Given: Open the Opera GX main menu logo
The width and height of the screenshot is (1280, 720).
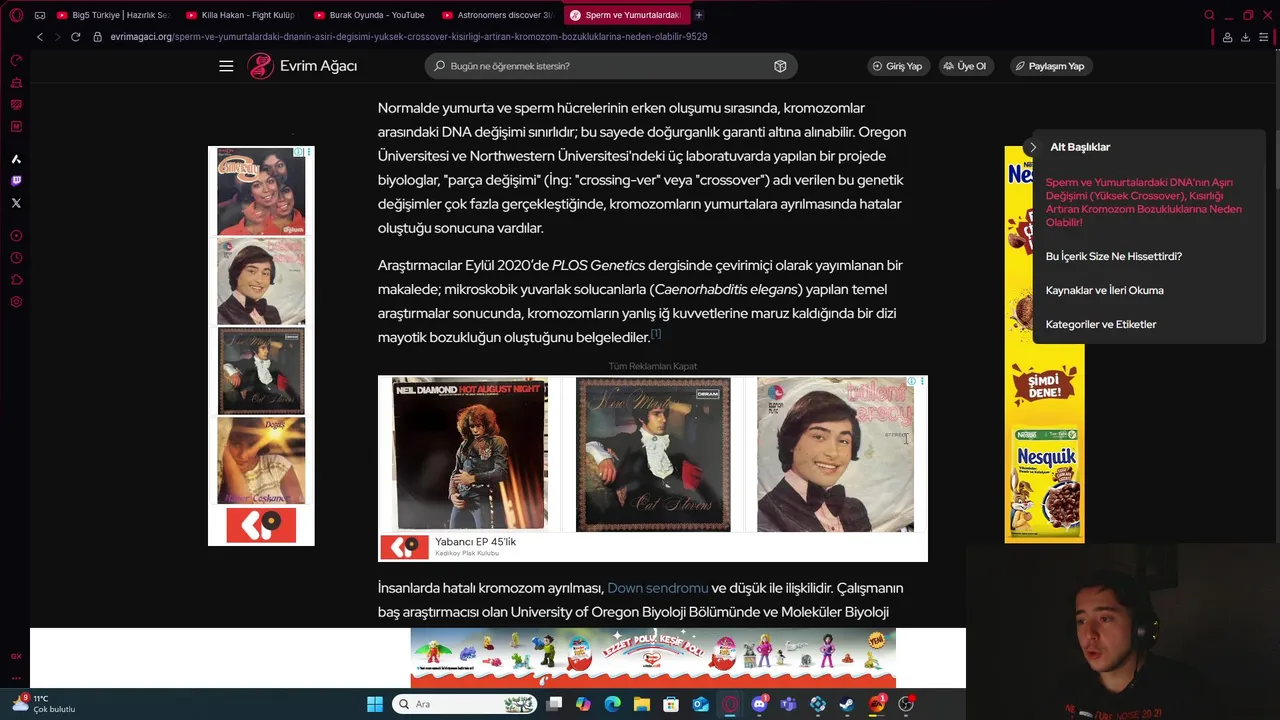Looking at the screenshot, I should click(16, 15).
